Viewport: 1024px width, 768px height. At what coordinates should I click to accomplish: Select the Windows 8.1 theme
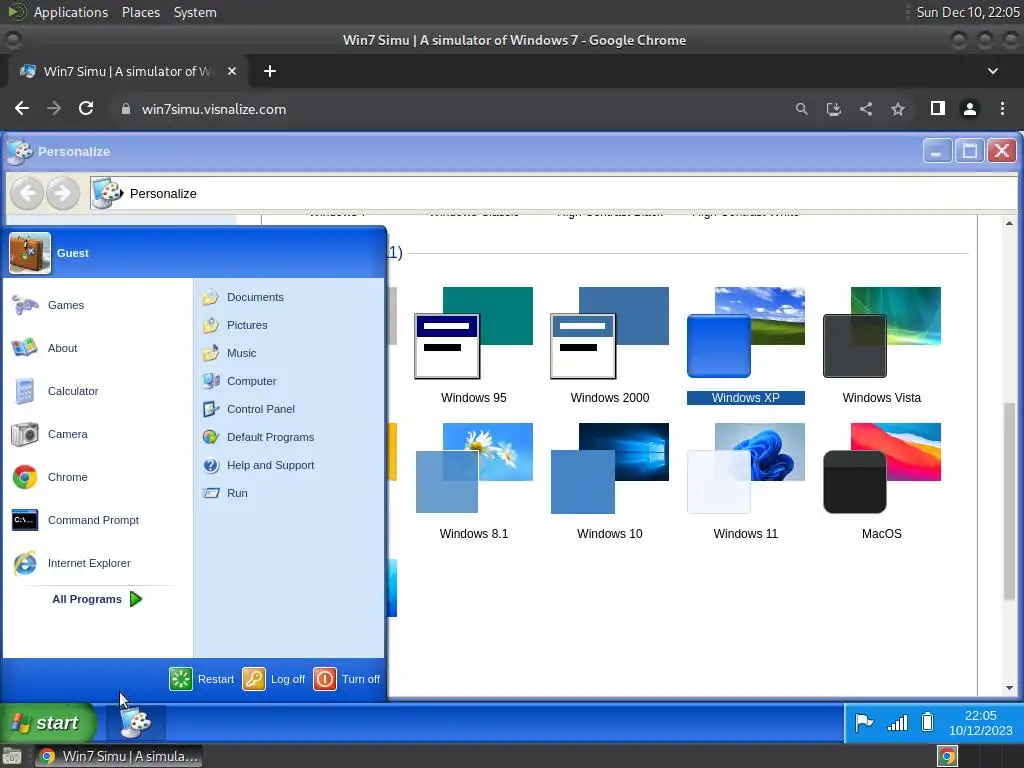pos(473,482)
